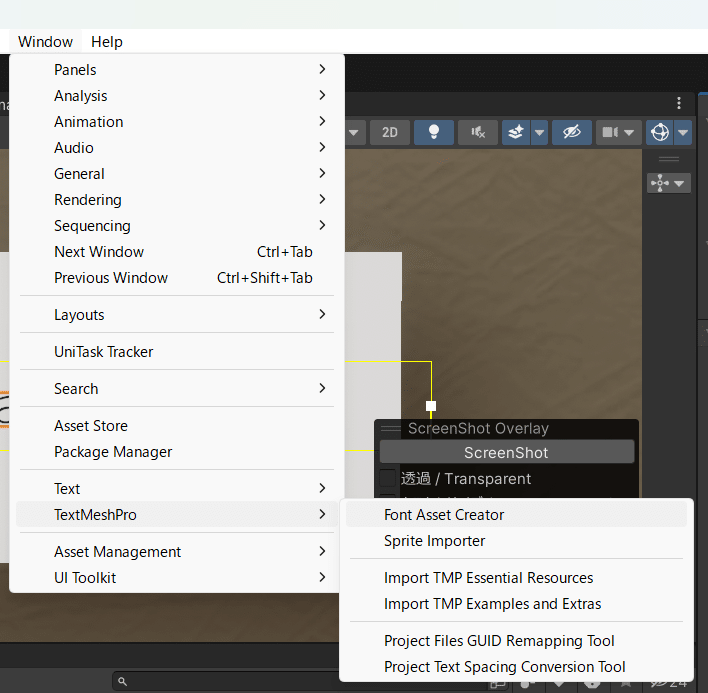The width and height of the screenshot is (708, 693).
Task: Select Next Window menu entry
Action: pos(177,251)
